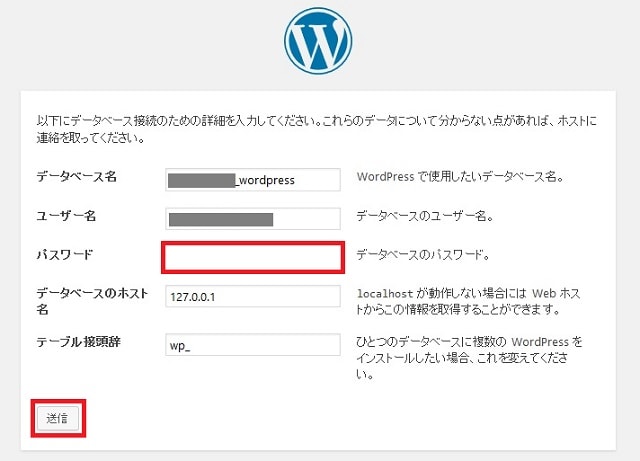Image resolution: width=640 pixels, height=461 pixels.
Task: Click the テーブル接頭辞 field containing wp_
Action: (253, 345)
